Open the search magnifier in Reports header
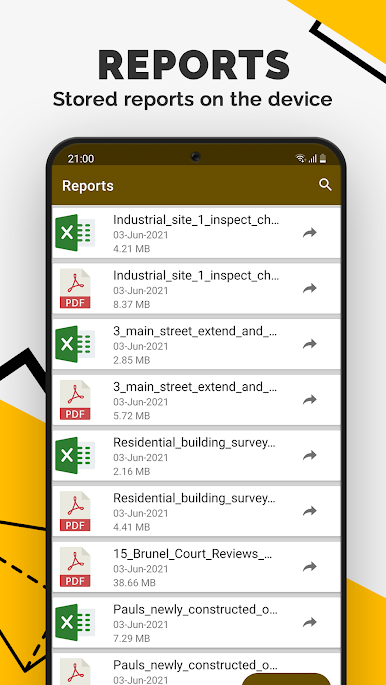The image size is (386, 685). point(325,185)
